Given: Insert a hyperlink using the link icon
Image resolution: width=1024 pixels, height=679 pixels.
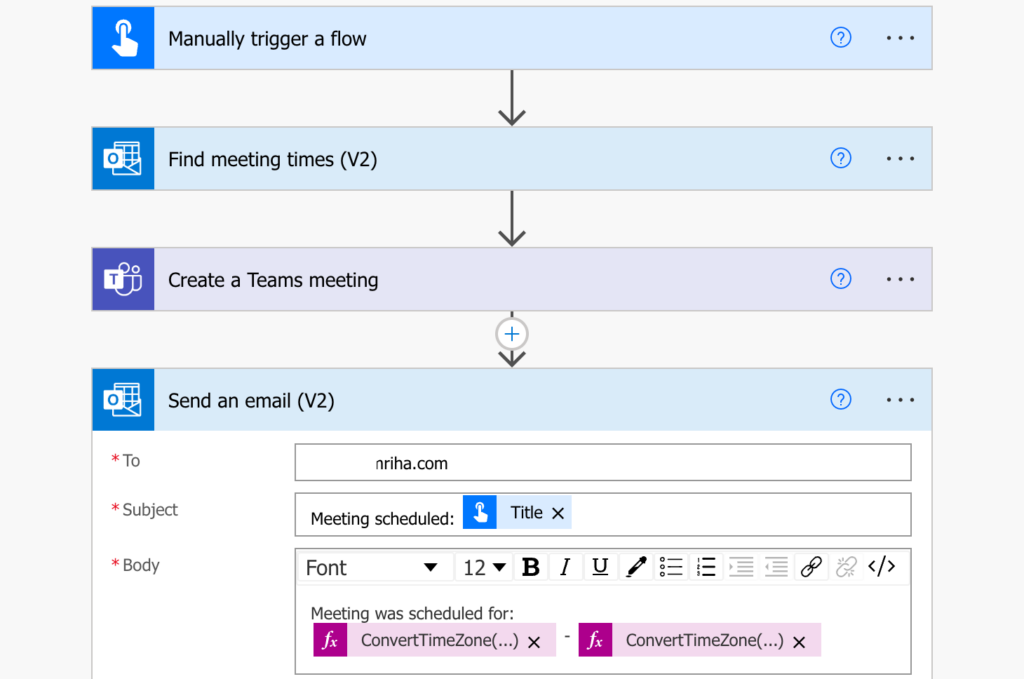Looking at the screenshot, I should click(x=811, y=567).
